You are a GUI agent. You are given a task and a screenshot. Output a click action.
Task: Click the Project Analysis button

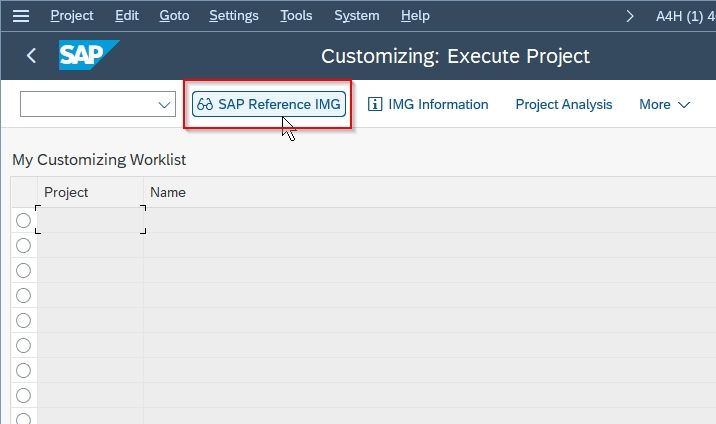click(x=563, y=105)
